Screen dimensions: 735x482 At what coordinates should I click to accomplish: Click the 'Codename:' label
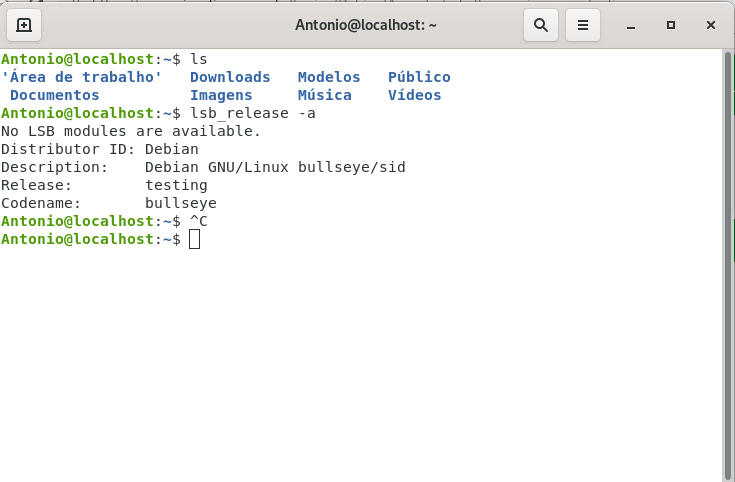coord(41,203)
